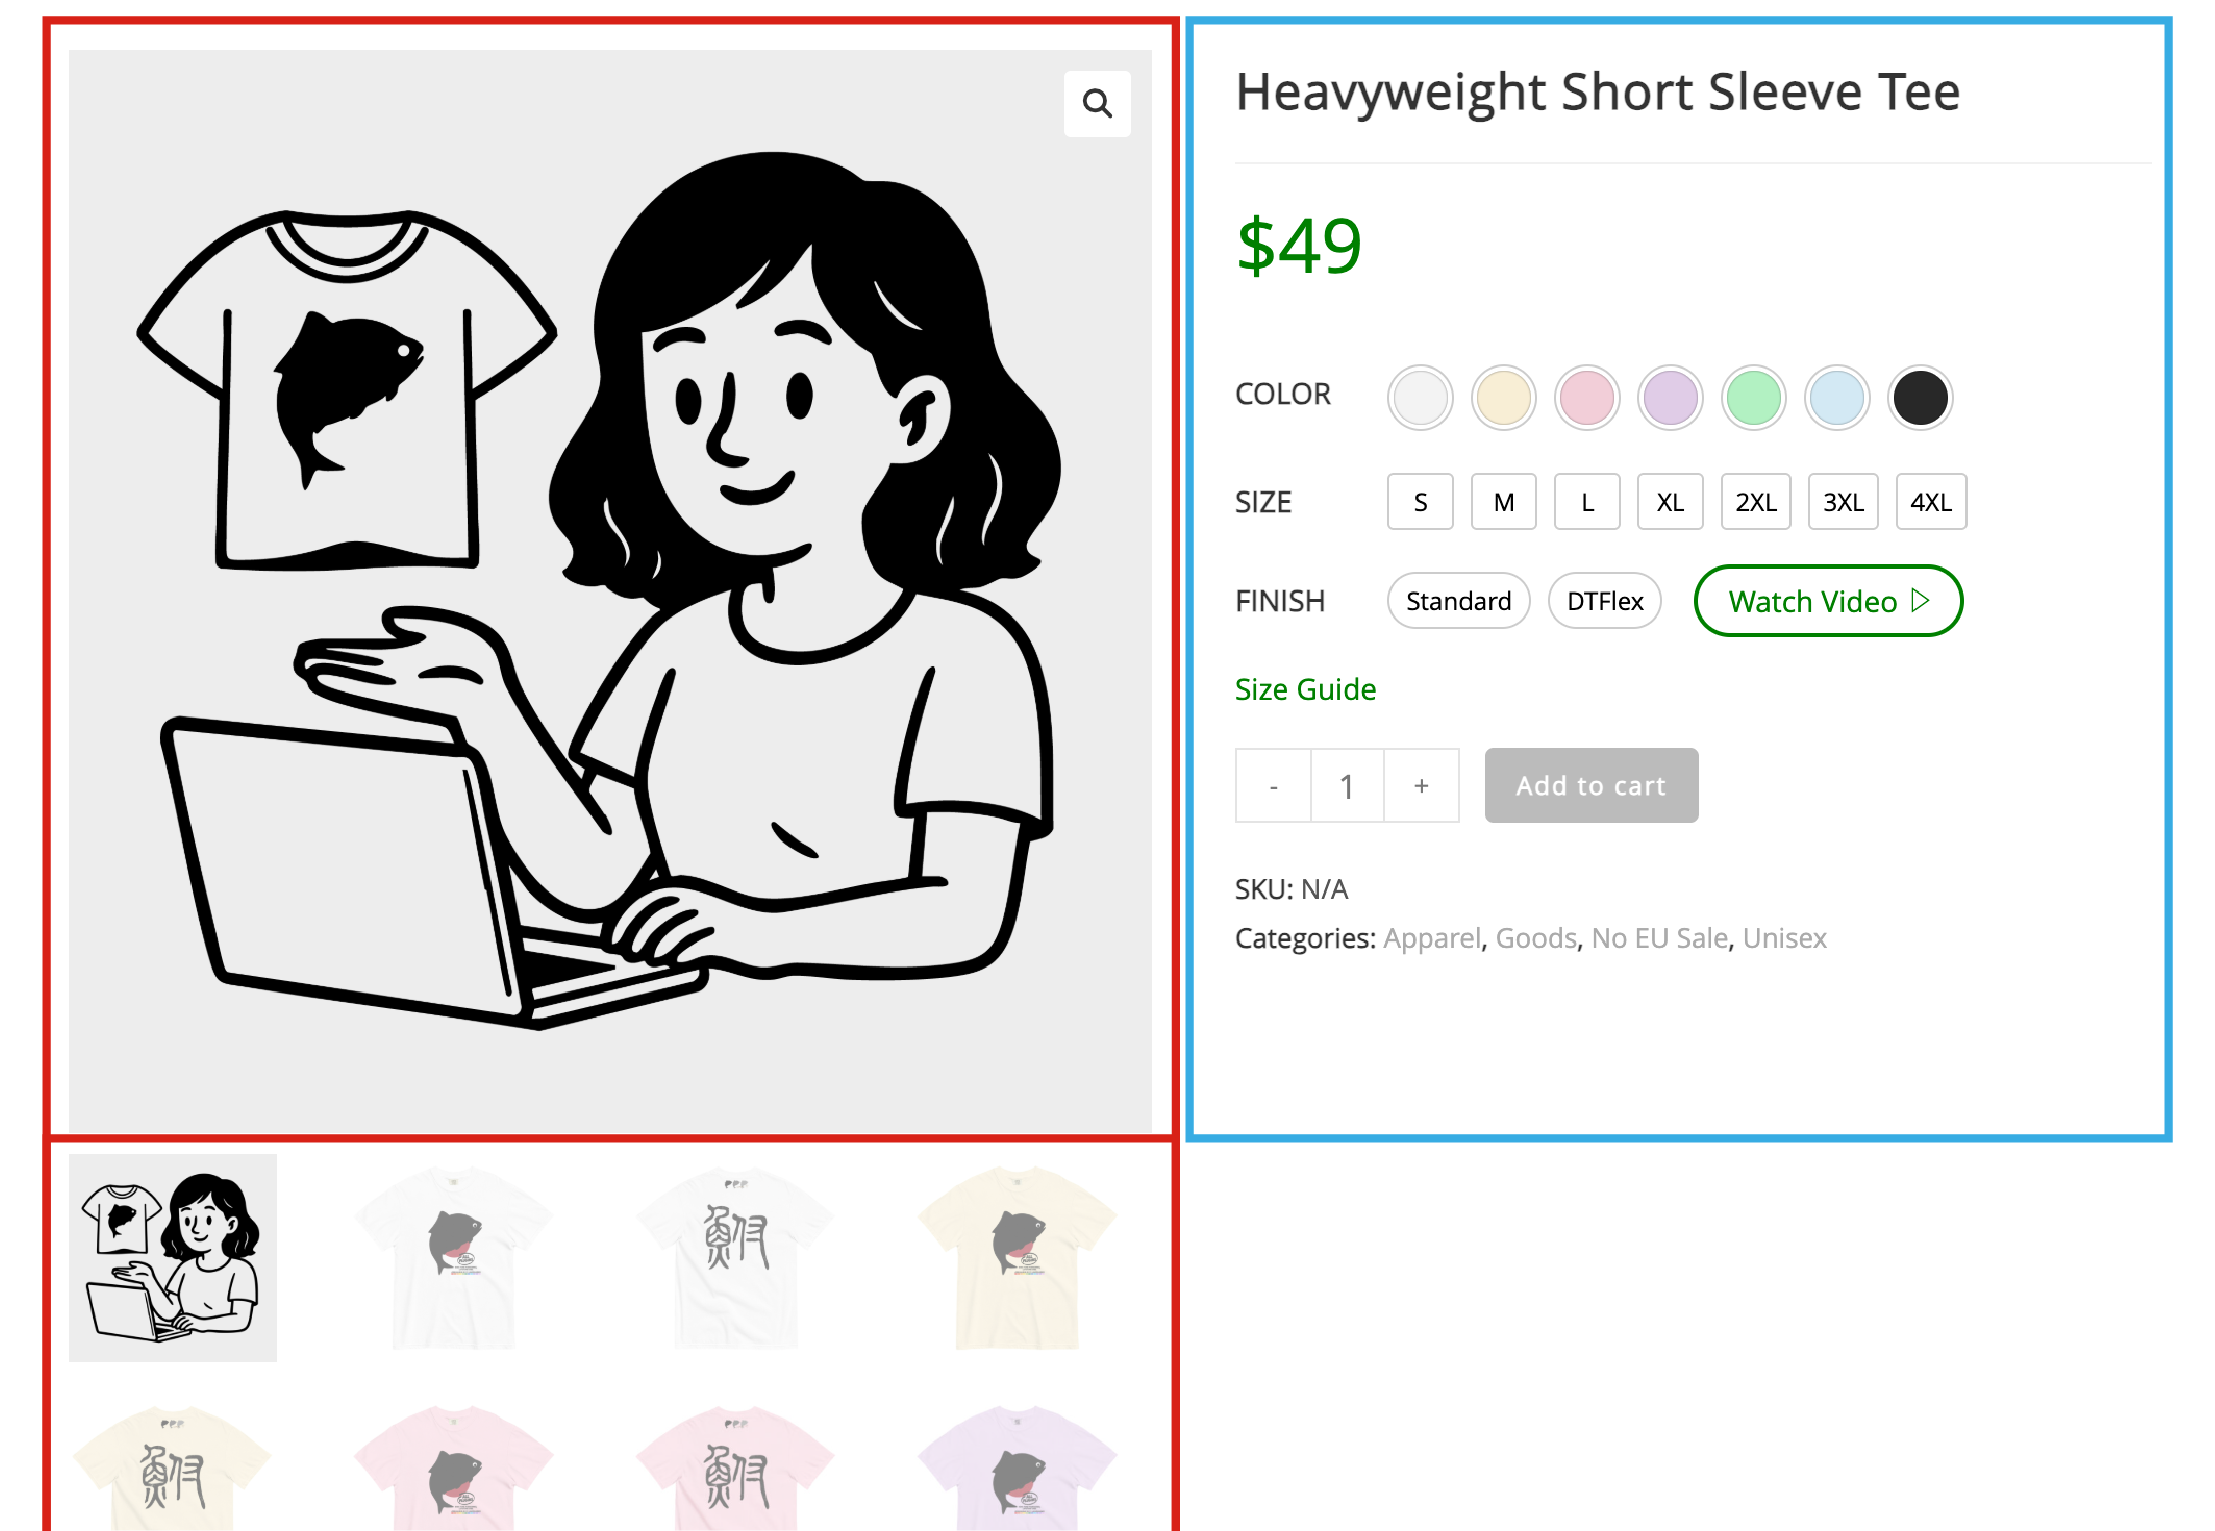Decrease quantity with minus button
This screenshot has width=2215, height=1531.
[x=1273, y=786]
